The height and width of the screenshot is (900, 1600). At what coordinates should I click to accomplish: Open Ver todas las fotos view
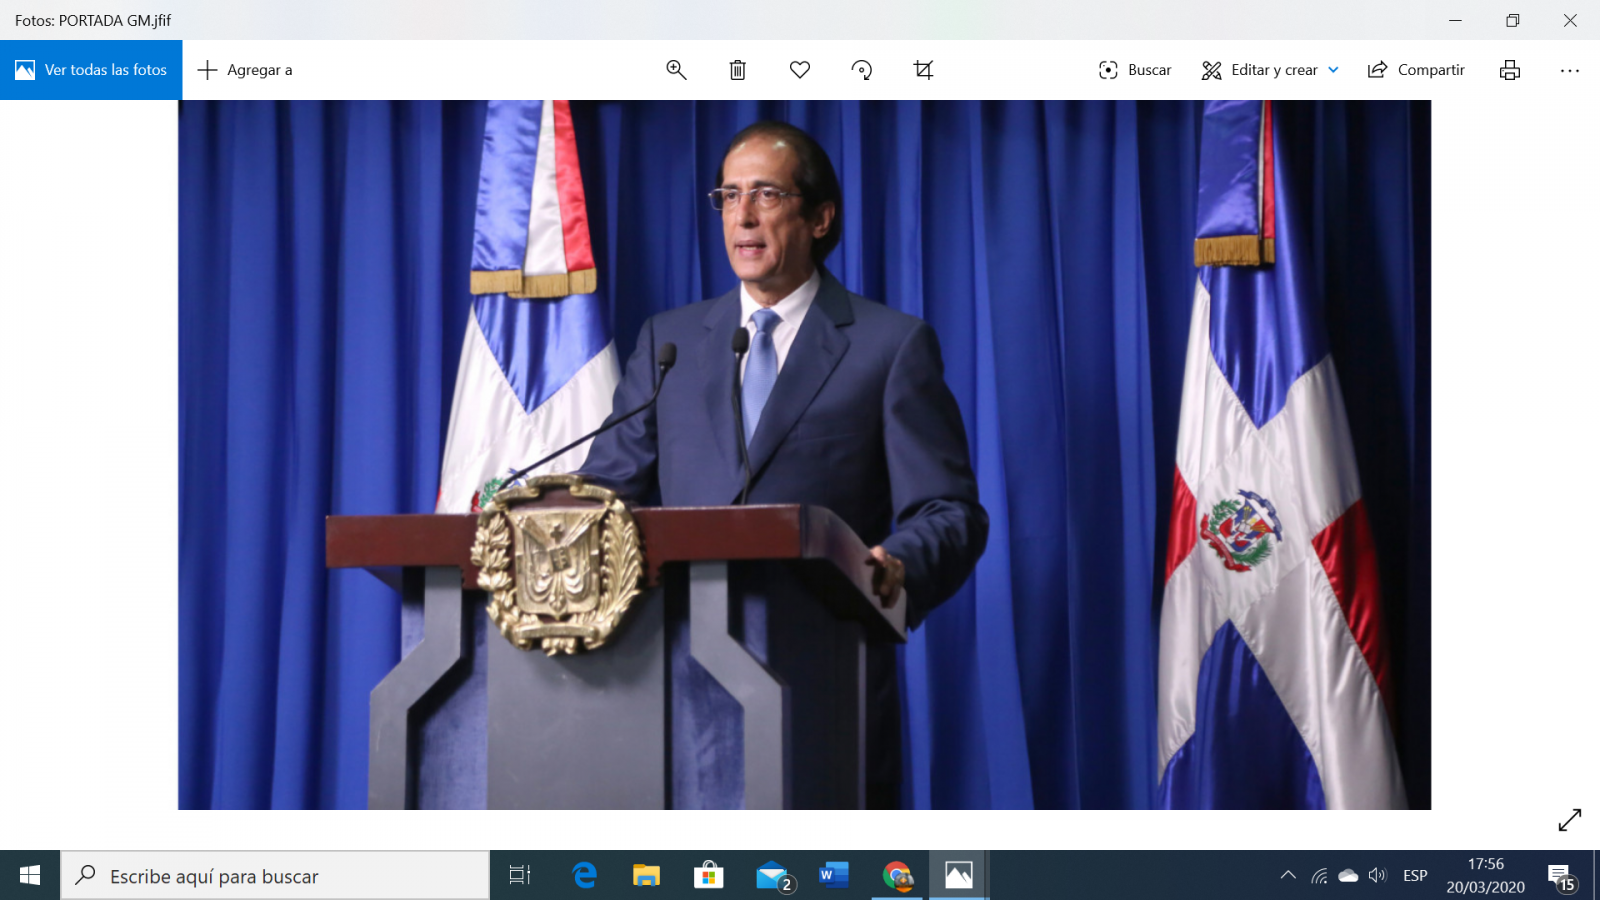(91, 70)
